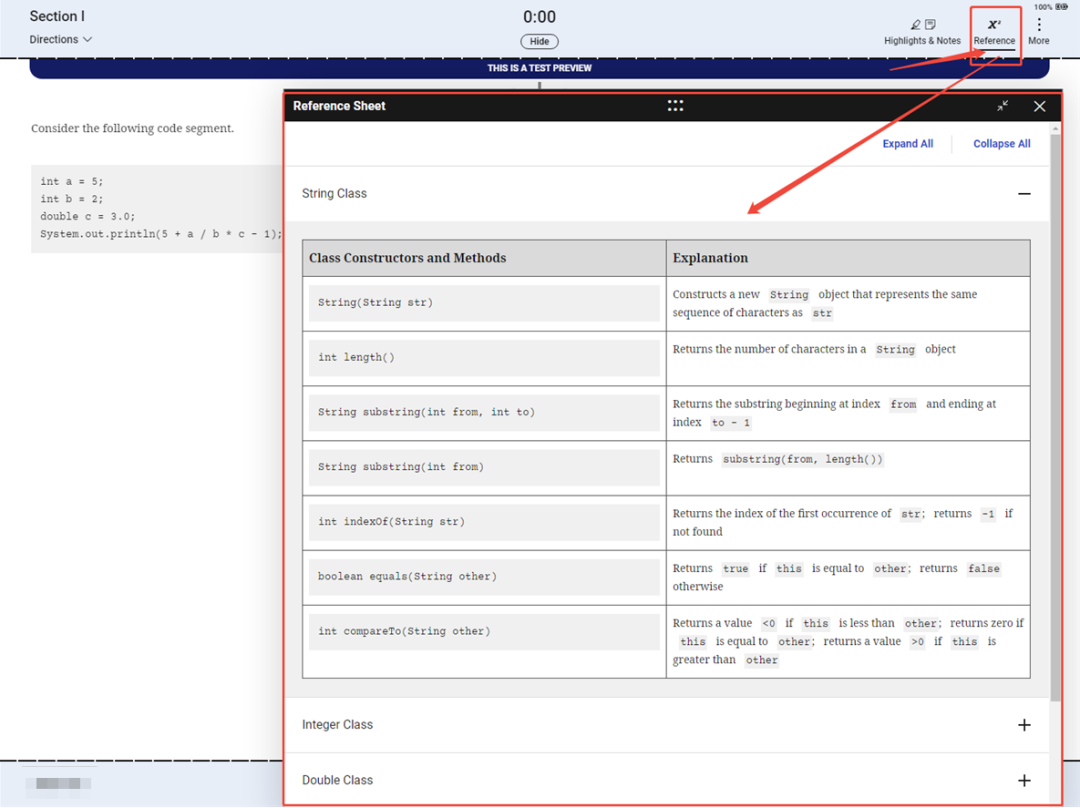This screenshot has width=1080, height=808.
Task: Expand the Double Class section
Action: (1024, 780)
